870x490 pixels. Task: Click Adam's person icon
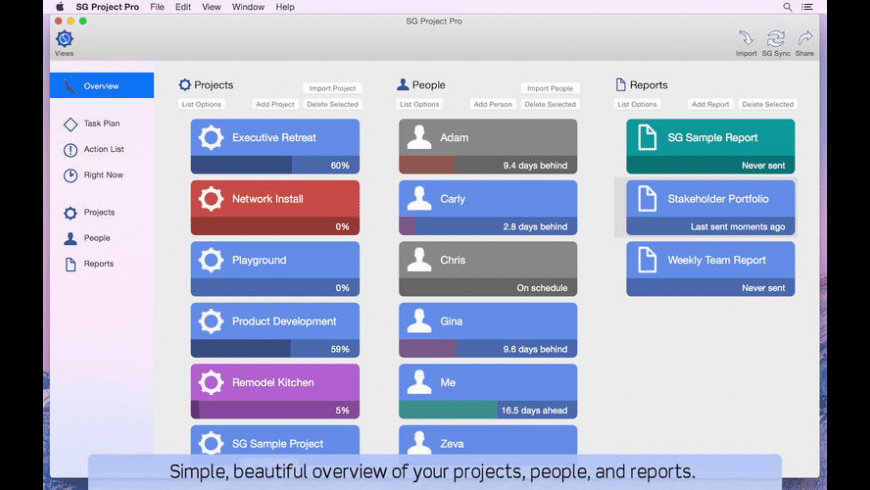pos(419,138)
